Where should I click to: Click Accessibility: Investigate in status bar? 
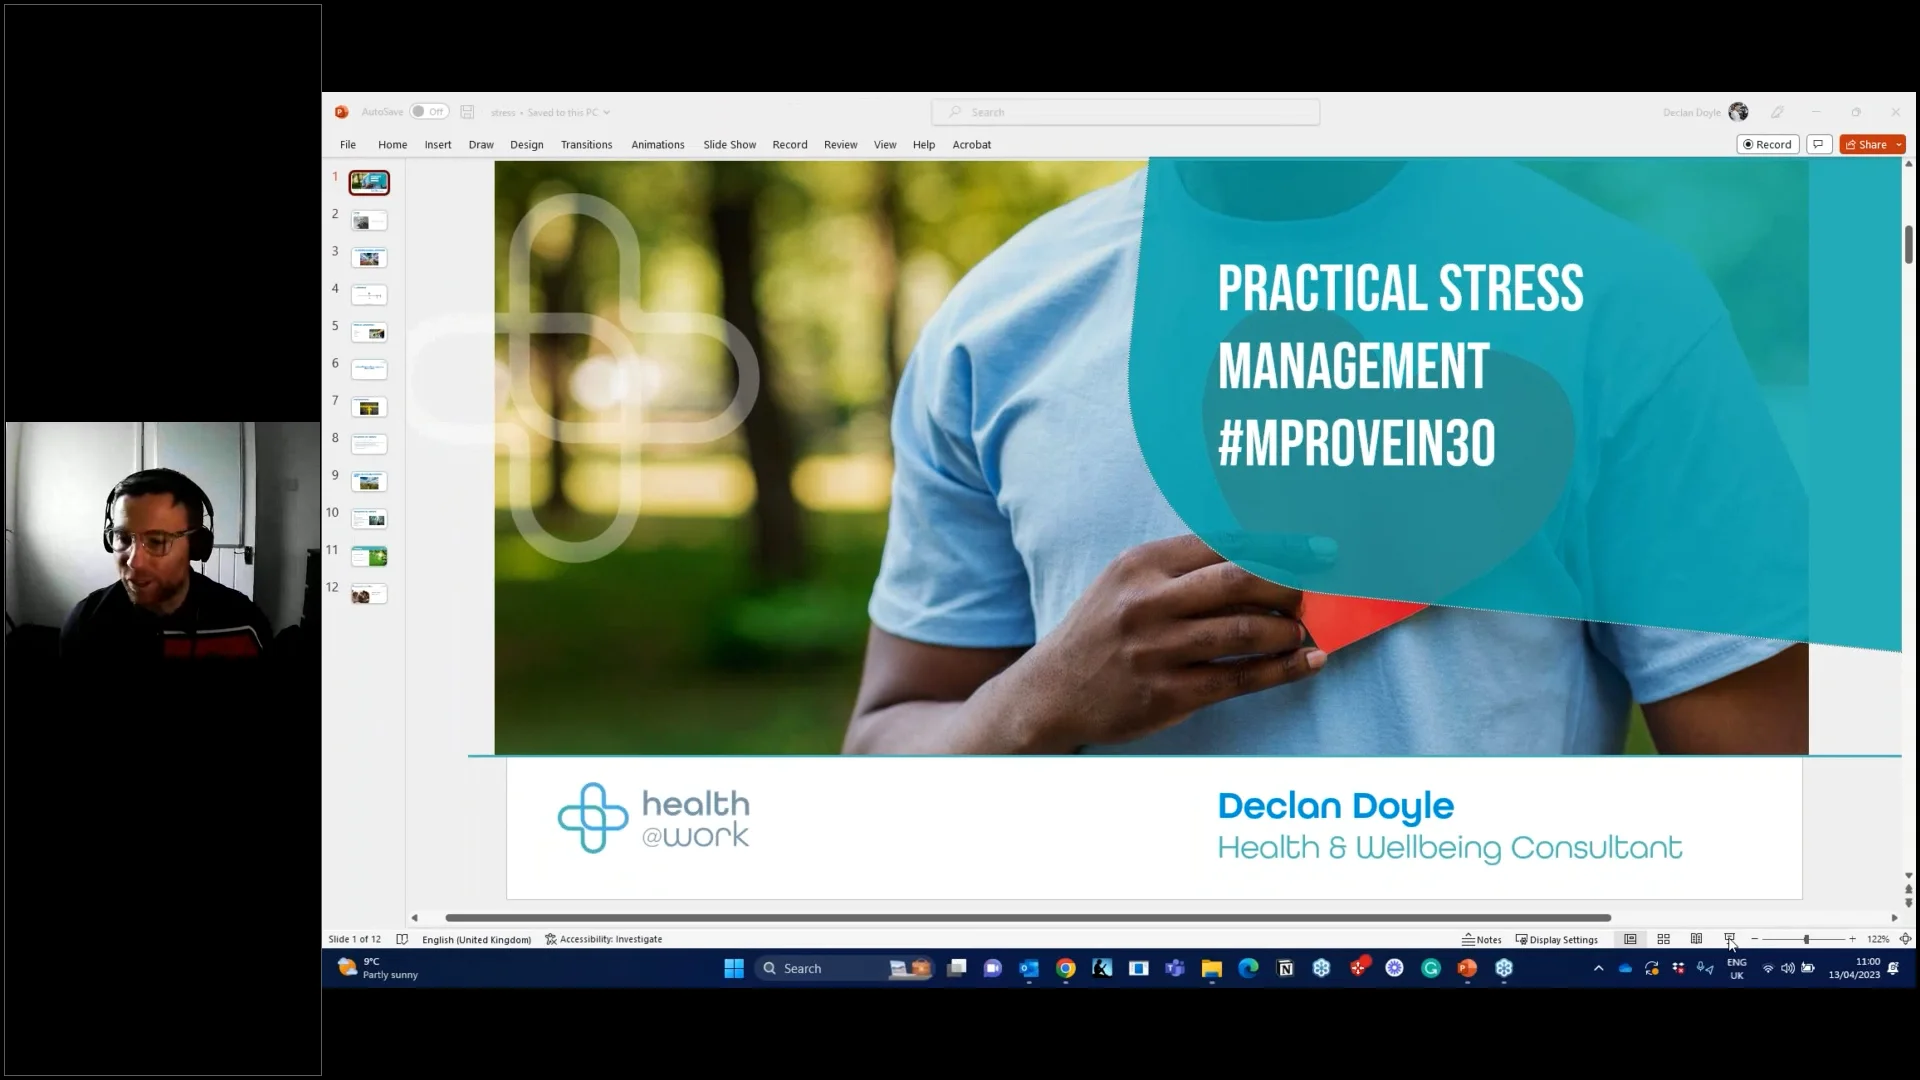click(604, 939)
